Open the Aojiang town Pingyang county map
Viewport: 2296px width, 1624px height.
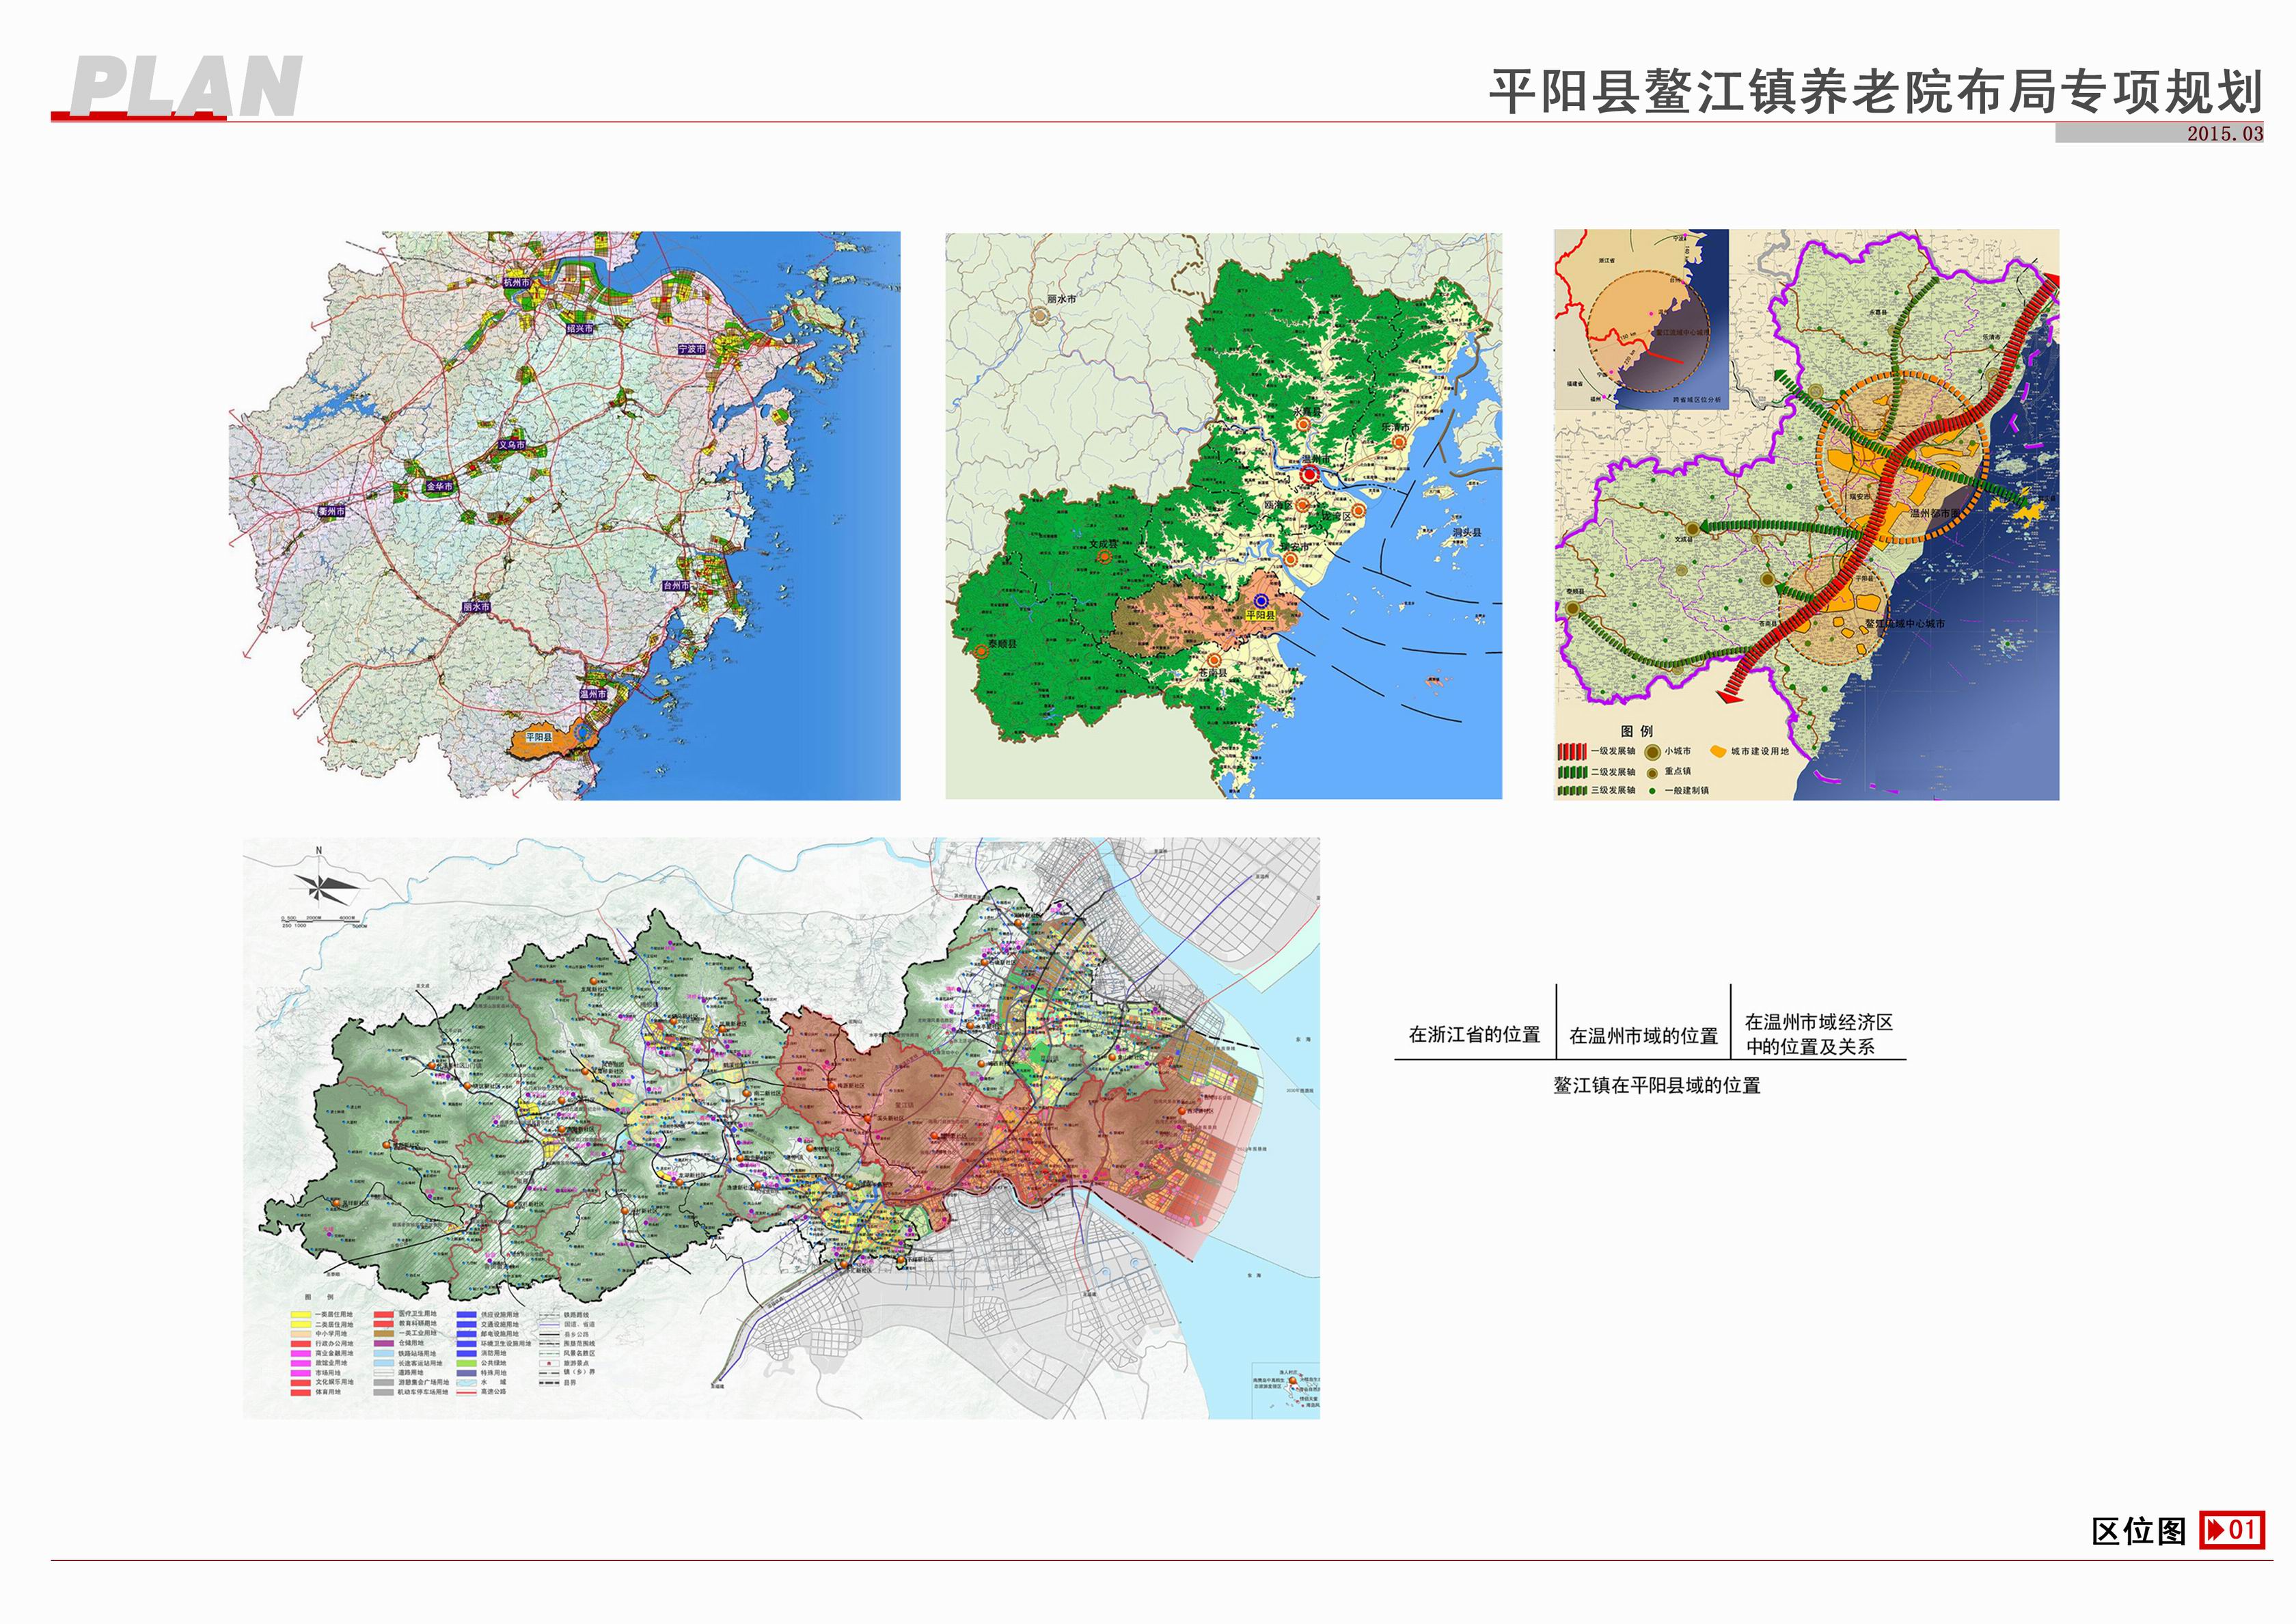tap(781, 1128)
